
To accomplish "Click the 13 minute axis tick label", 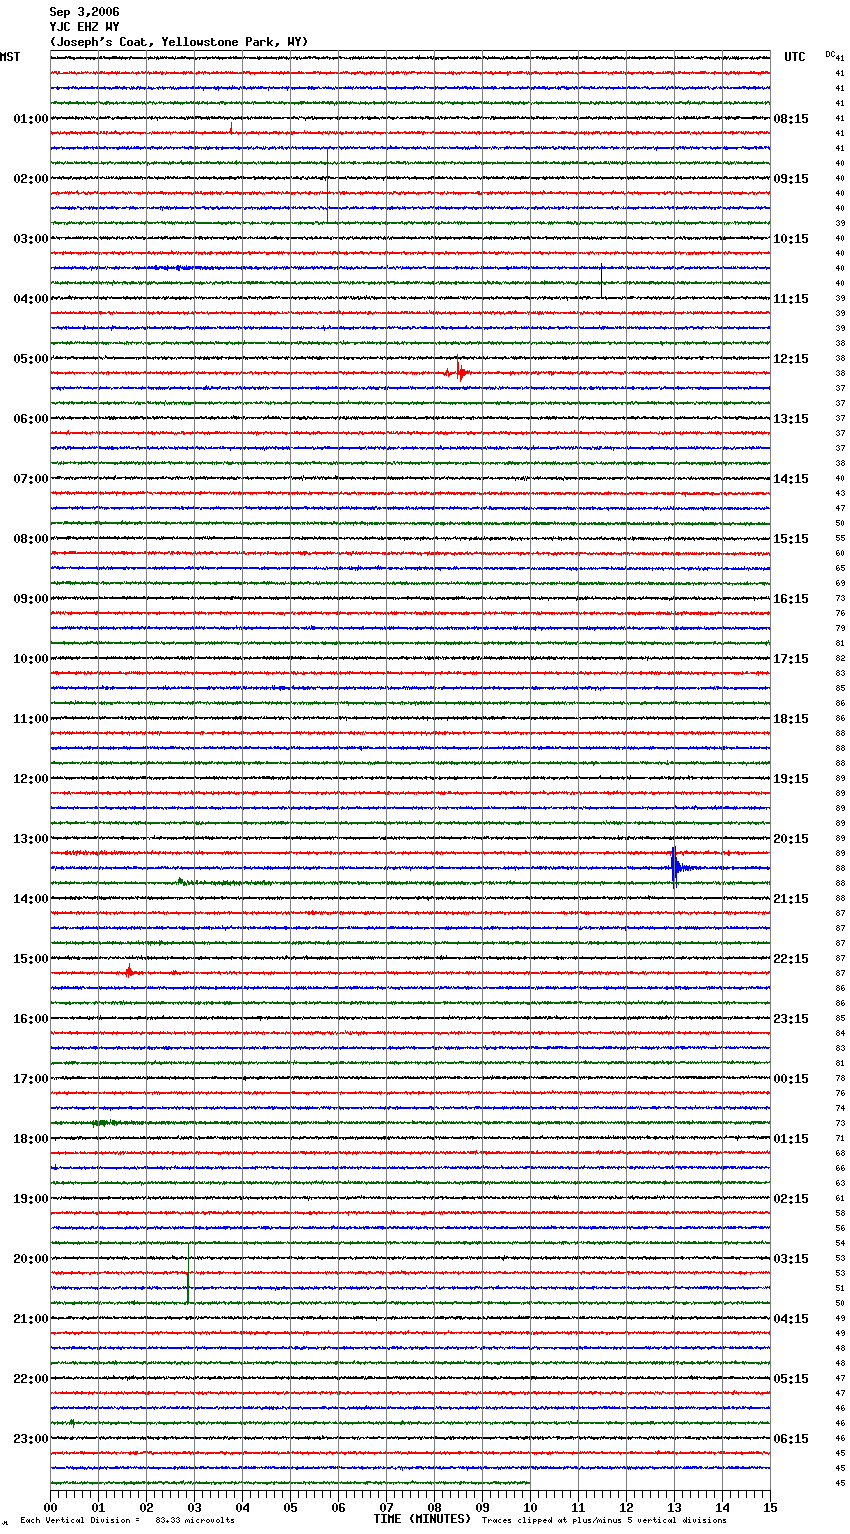I will [674, 1508].
